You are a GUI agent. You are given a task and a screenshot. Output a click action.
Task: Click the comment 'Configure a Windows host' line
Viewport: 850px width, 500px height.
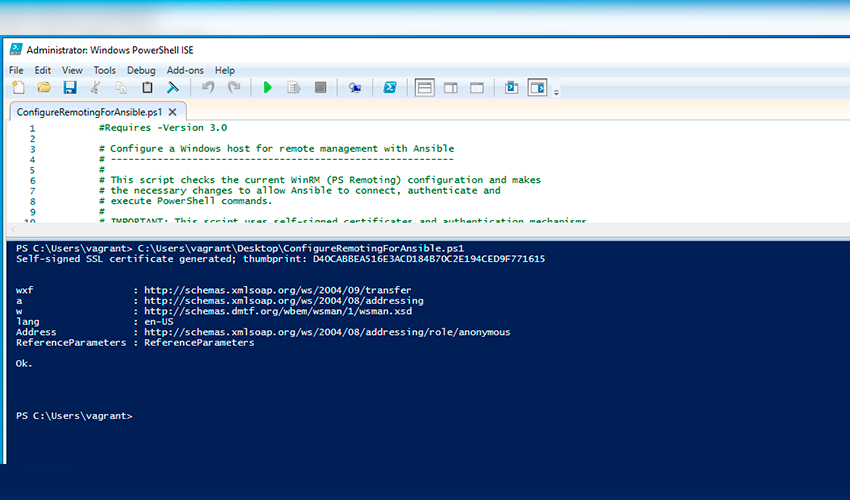point(276,149)
